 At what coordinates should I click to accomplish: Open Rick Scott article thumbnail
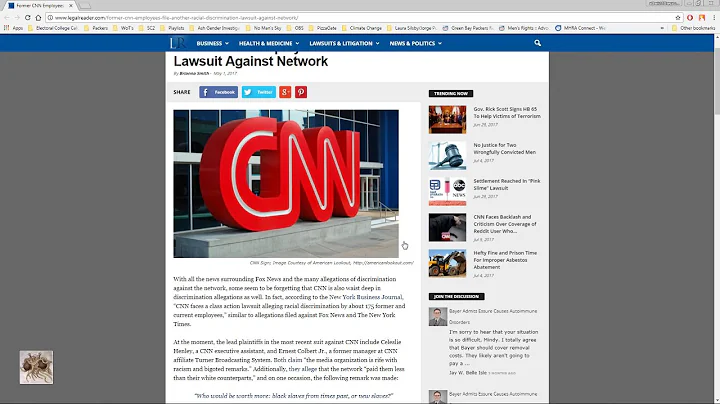click(x=447, y=120)
